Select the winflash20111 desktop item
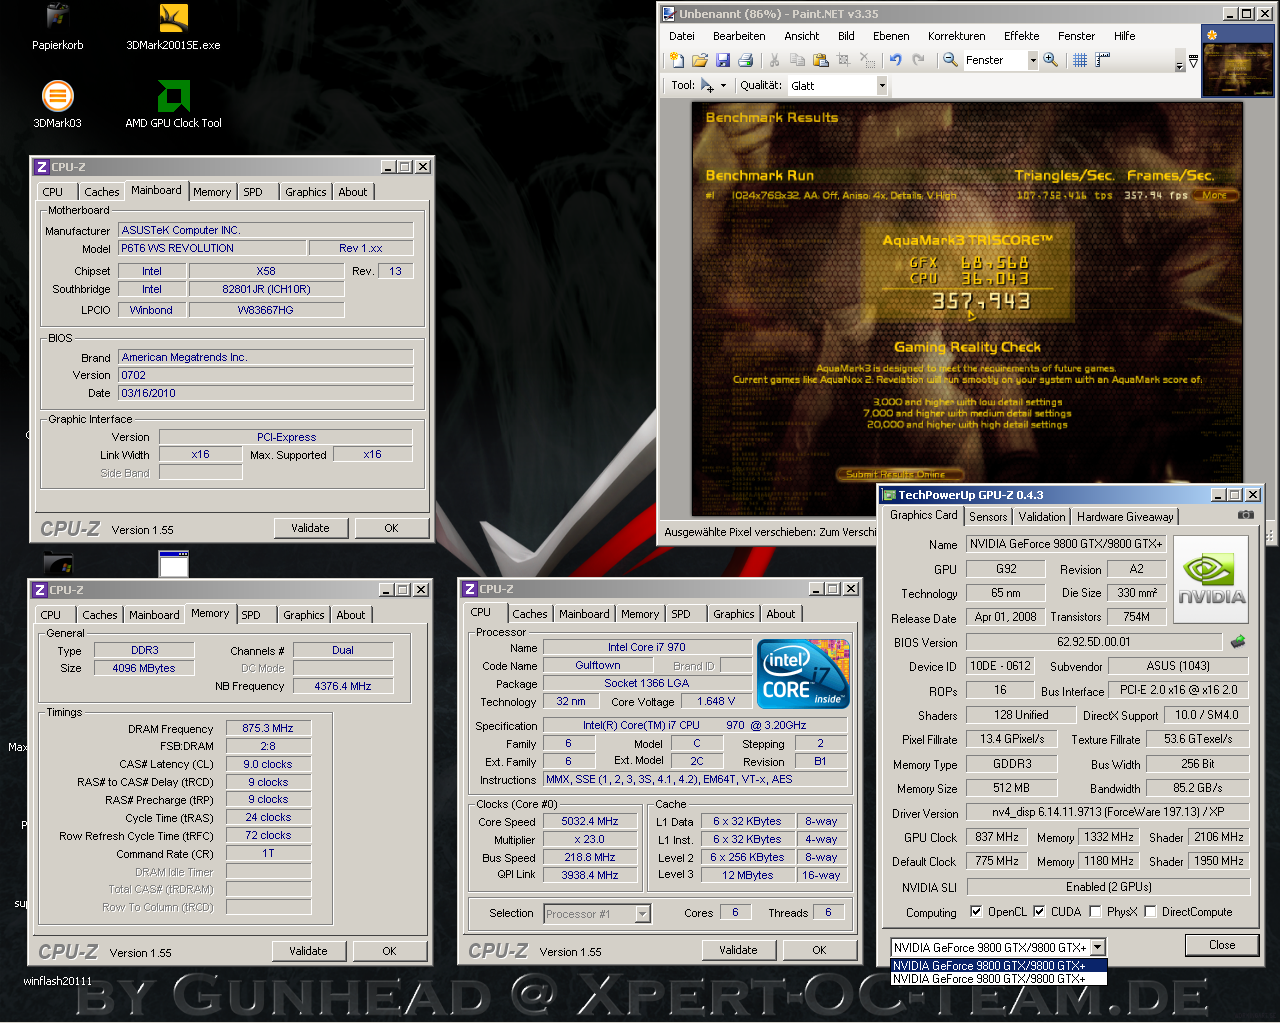This screenshot has height=1024, width=1280. tap(58, 981)
